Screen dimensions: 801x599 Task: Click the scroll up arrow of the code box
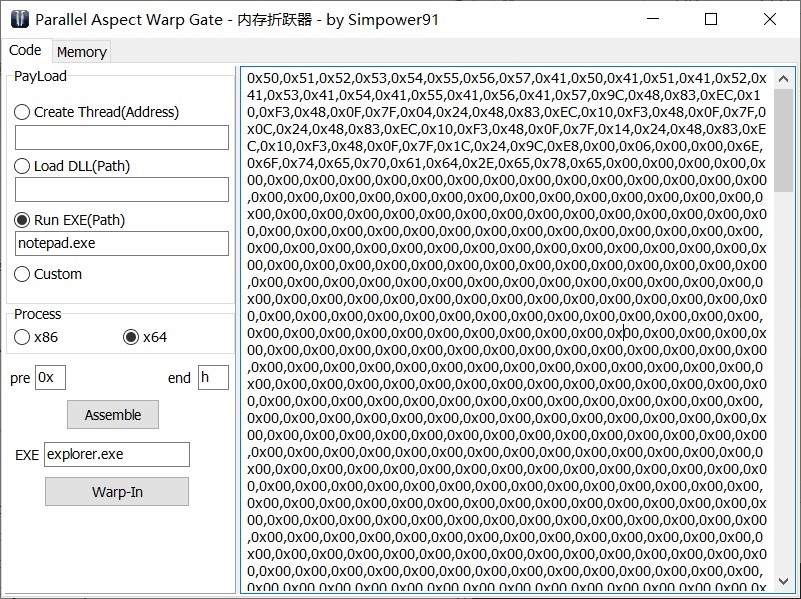(x=784, y=79)
